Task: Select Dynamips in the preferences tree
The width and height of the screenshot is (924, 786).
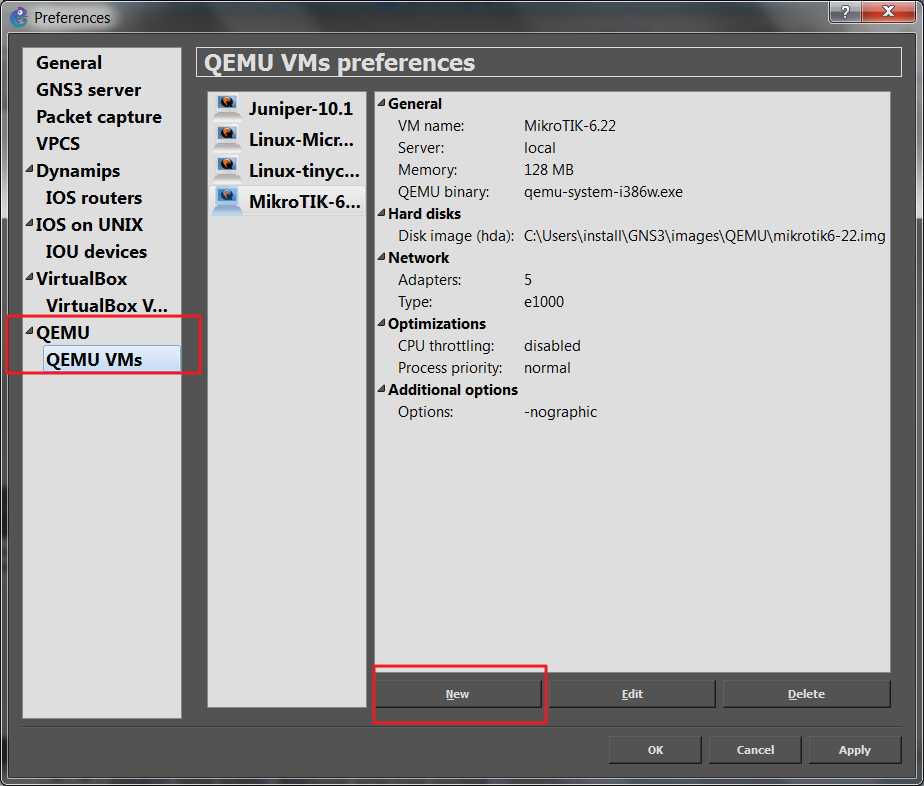Action: pos(78,171)
